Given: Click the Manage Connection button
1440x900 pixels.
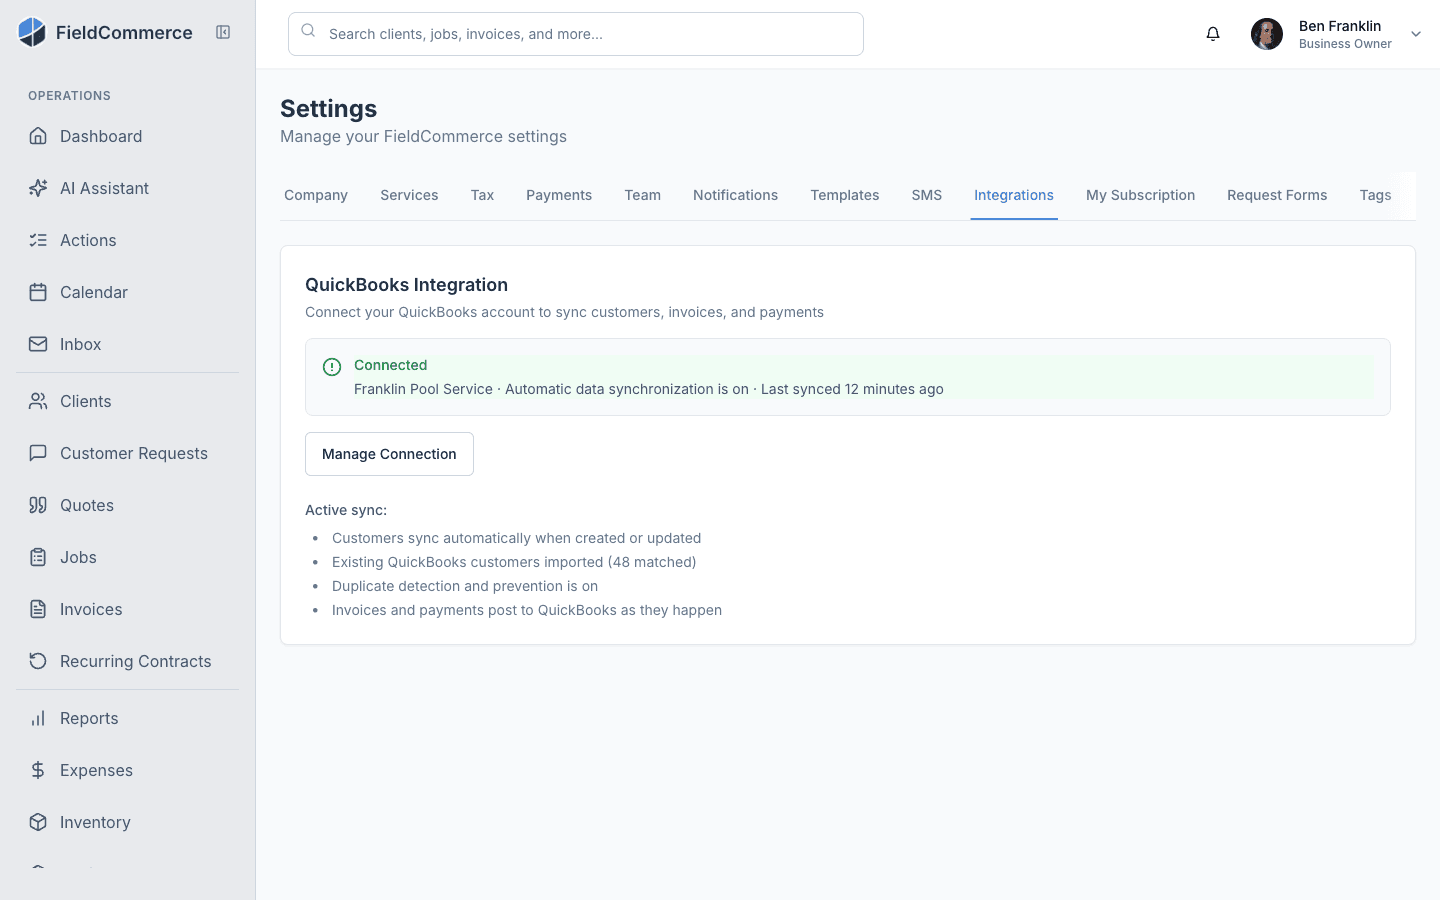Looking at the screenshot, I should tap(389, 454).
